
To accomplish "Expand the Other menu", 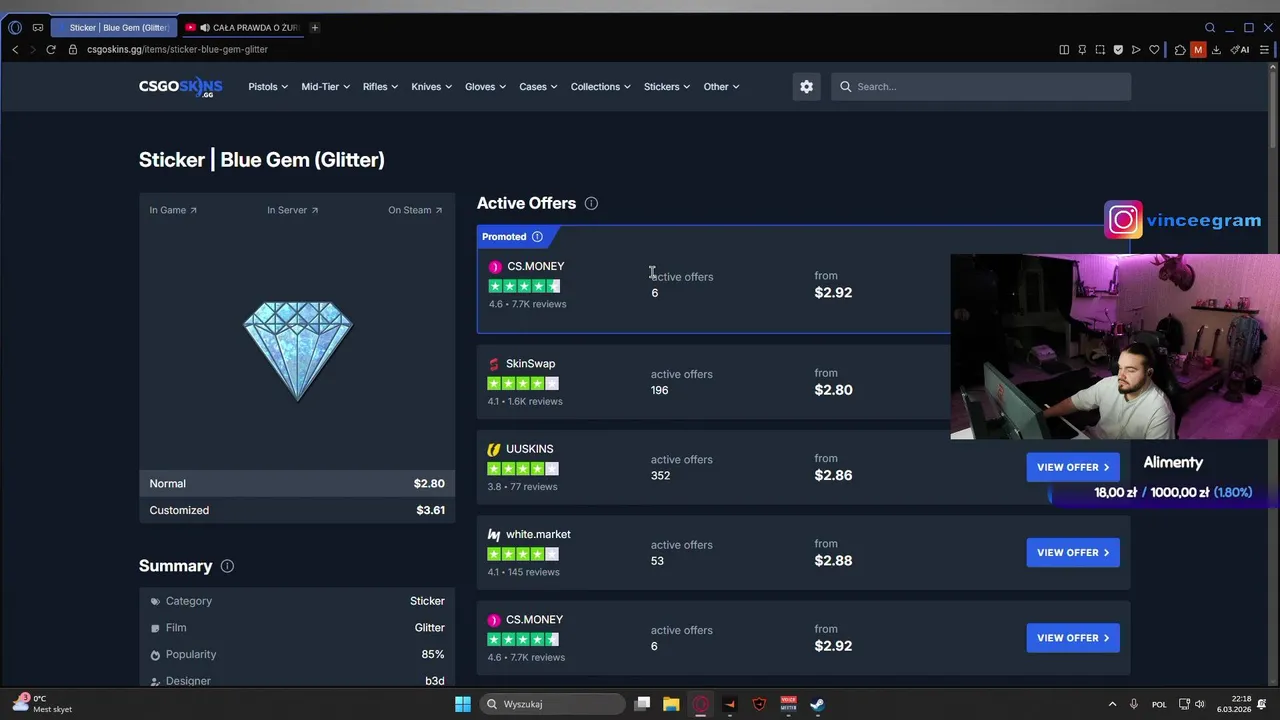I will [721, 87].
